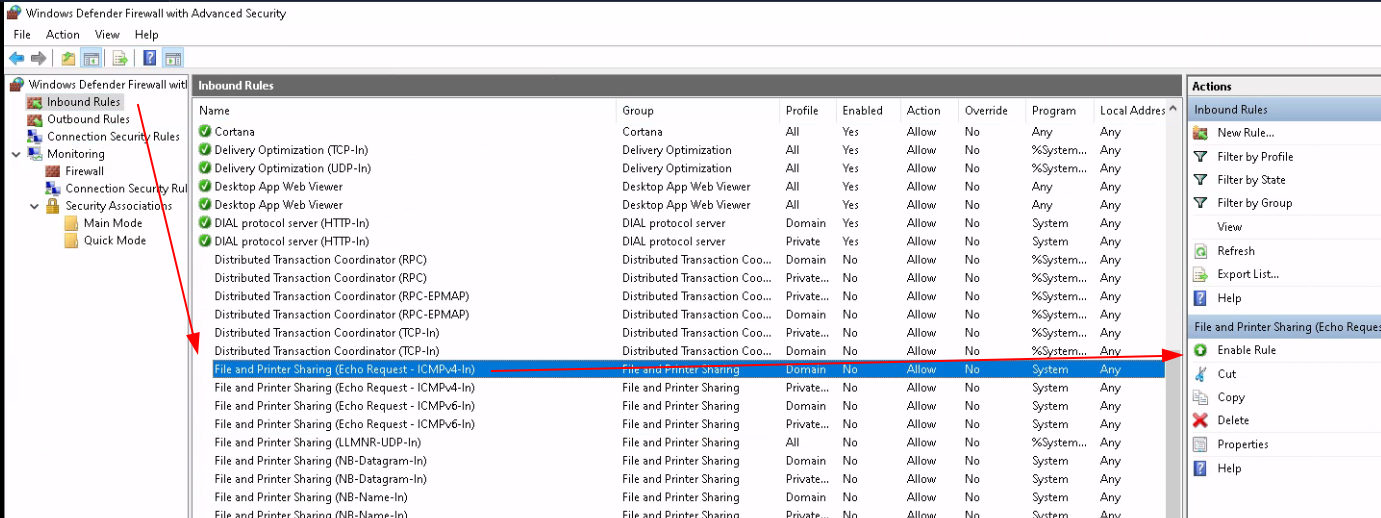Click the Export List icon in Actions pane
Image resolution: width=1381 pixels, height=518 pixels.
[x=1200, y=274]
